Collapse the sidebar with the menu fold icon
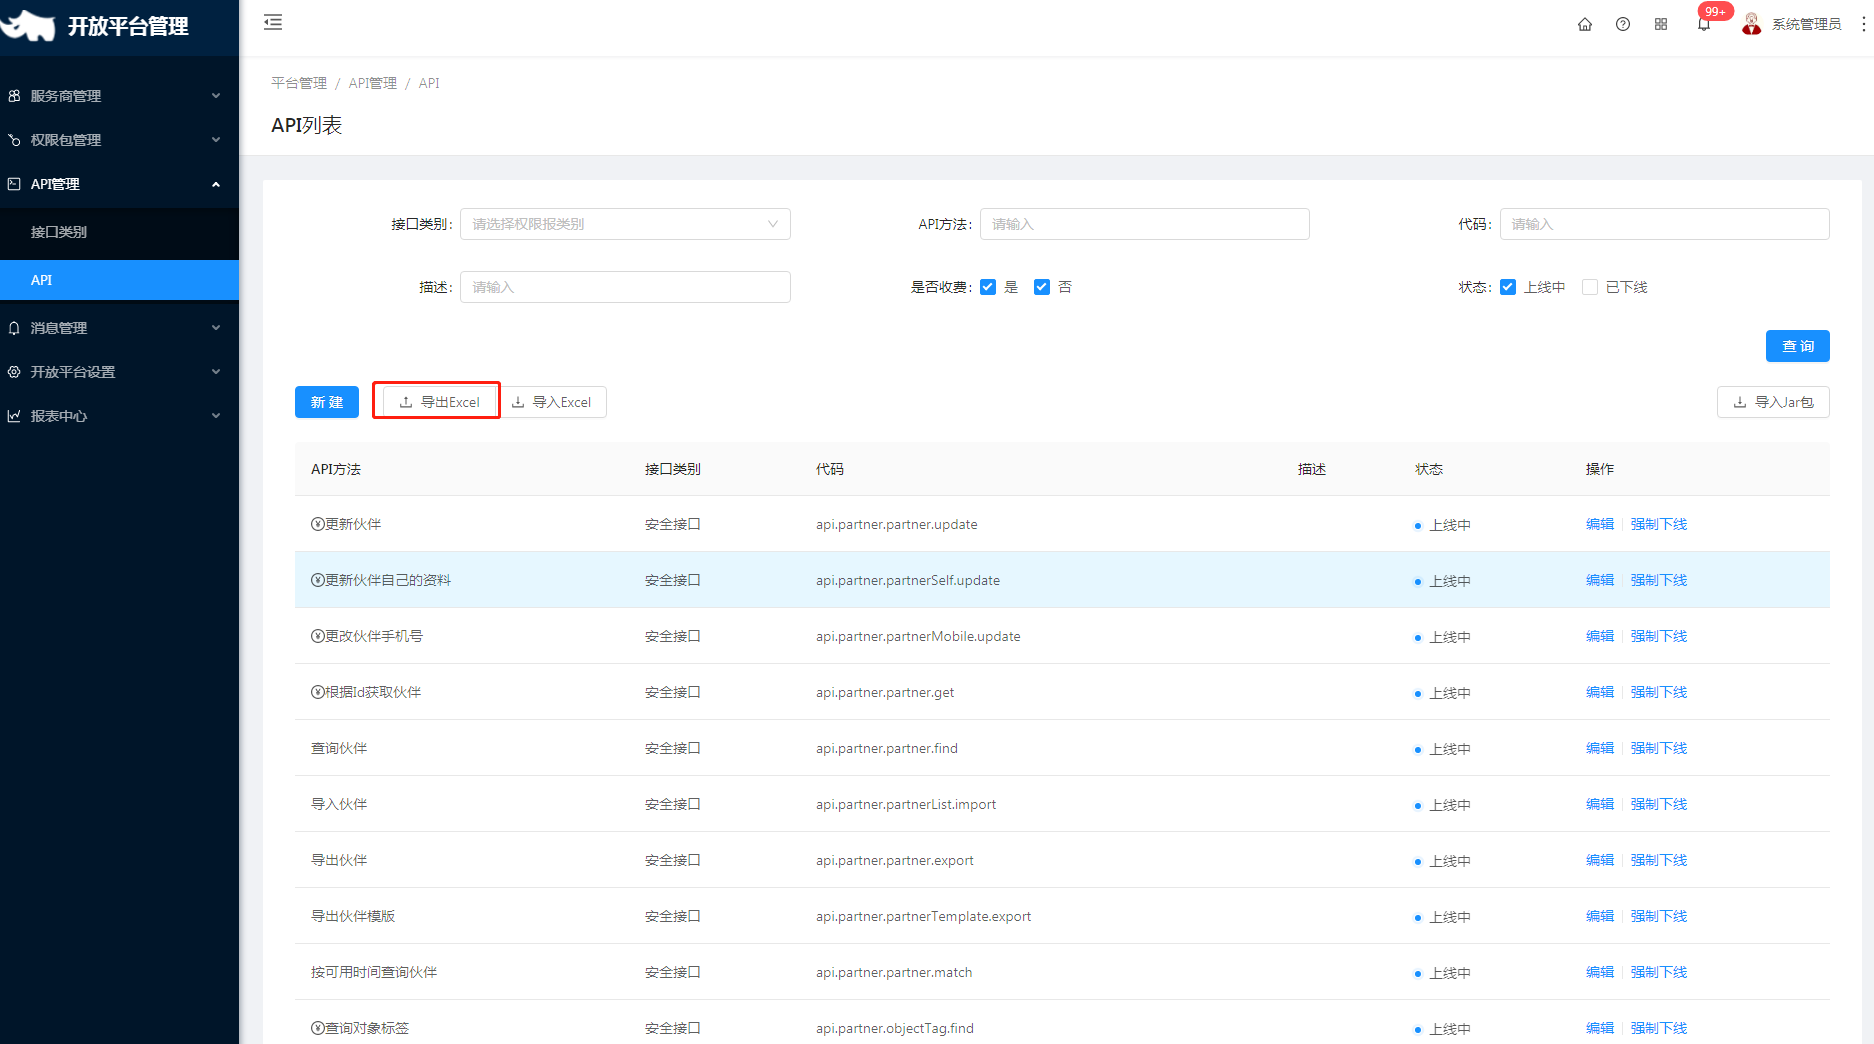Image resolution: width=1874 pixels, height=1044 pixels. [273, 23]
